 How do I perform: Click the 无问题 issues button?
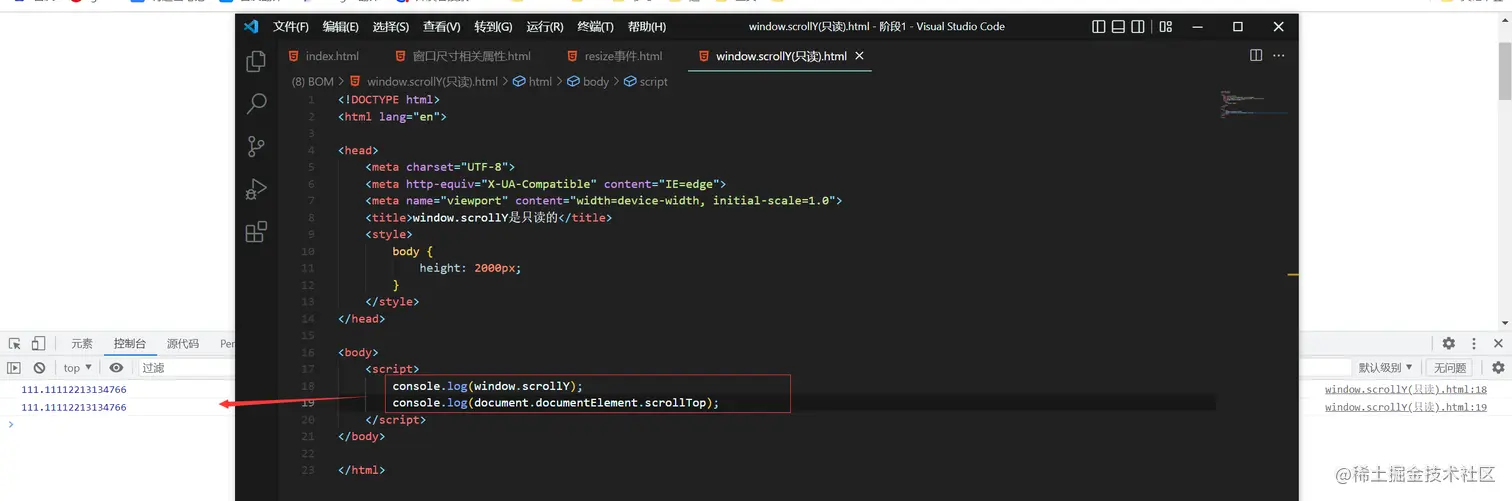1449,368
